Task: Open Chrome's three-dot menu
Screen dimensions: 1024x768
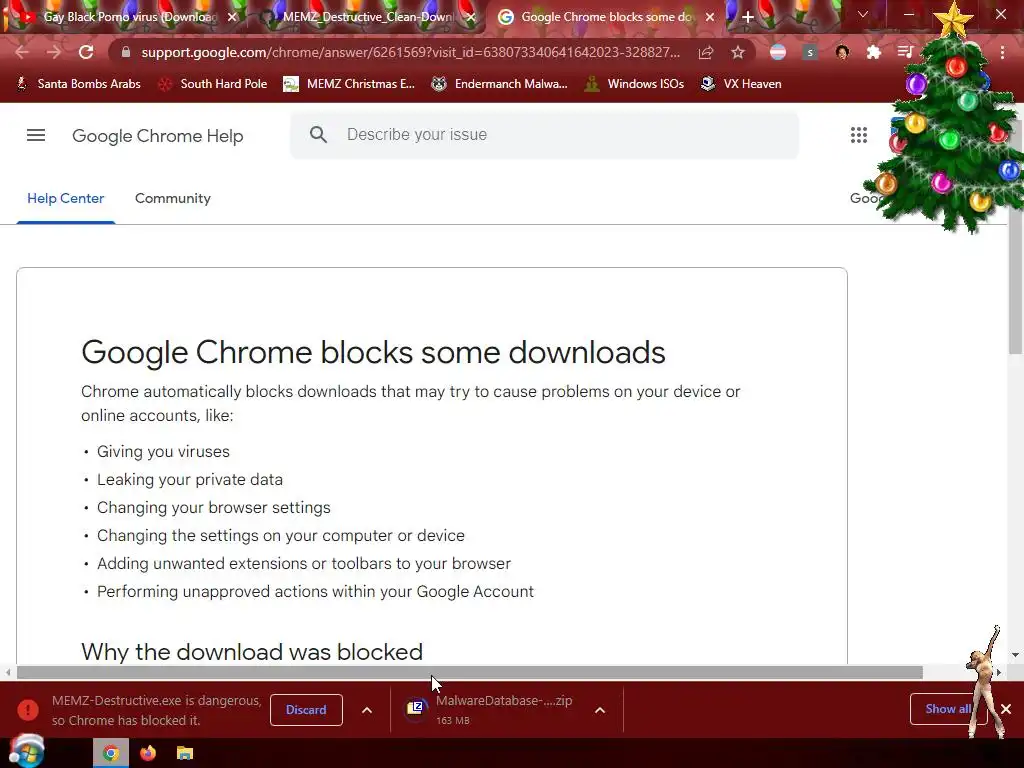Action: pyautogui.click(x=1002, y=52)
